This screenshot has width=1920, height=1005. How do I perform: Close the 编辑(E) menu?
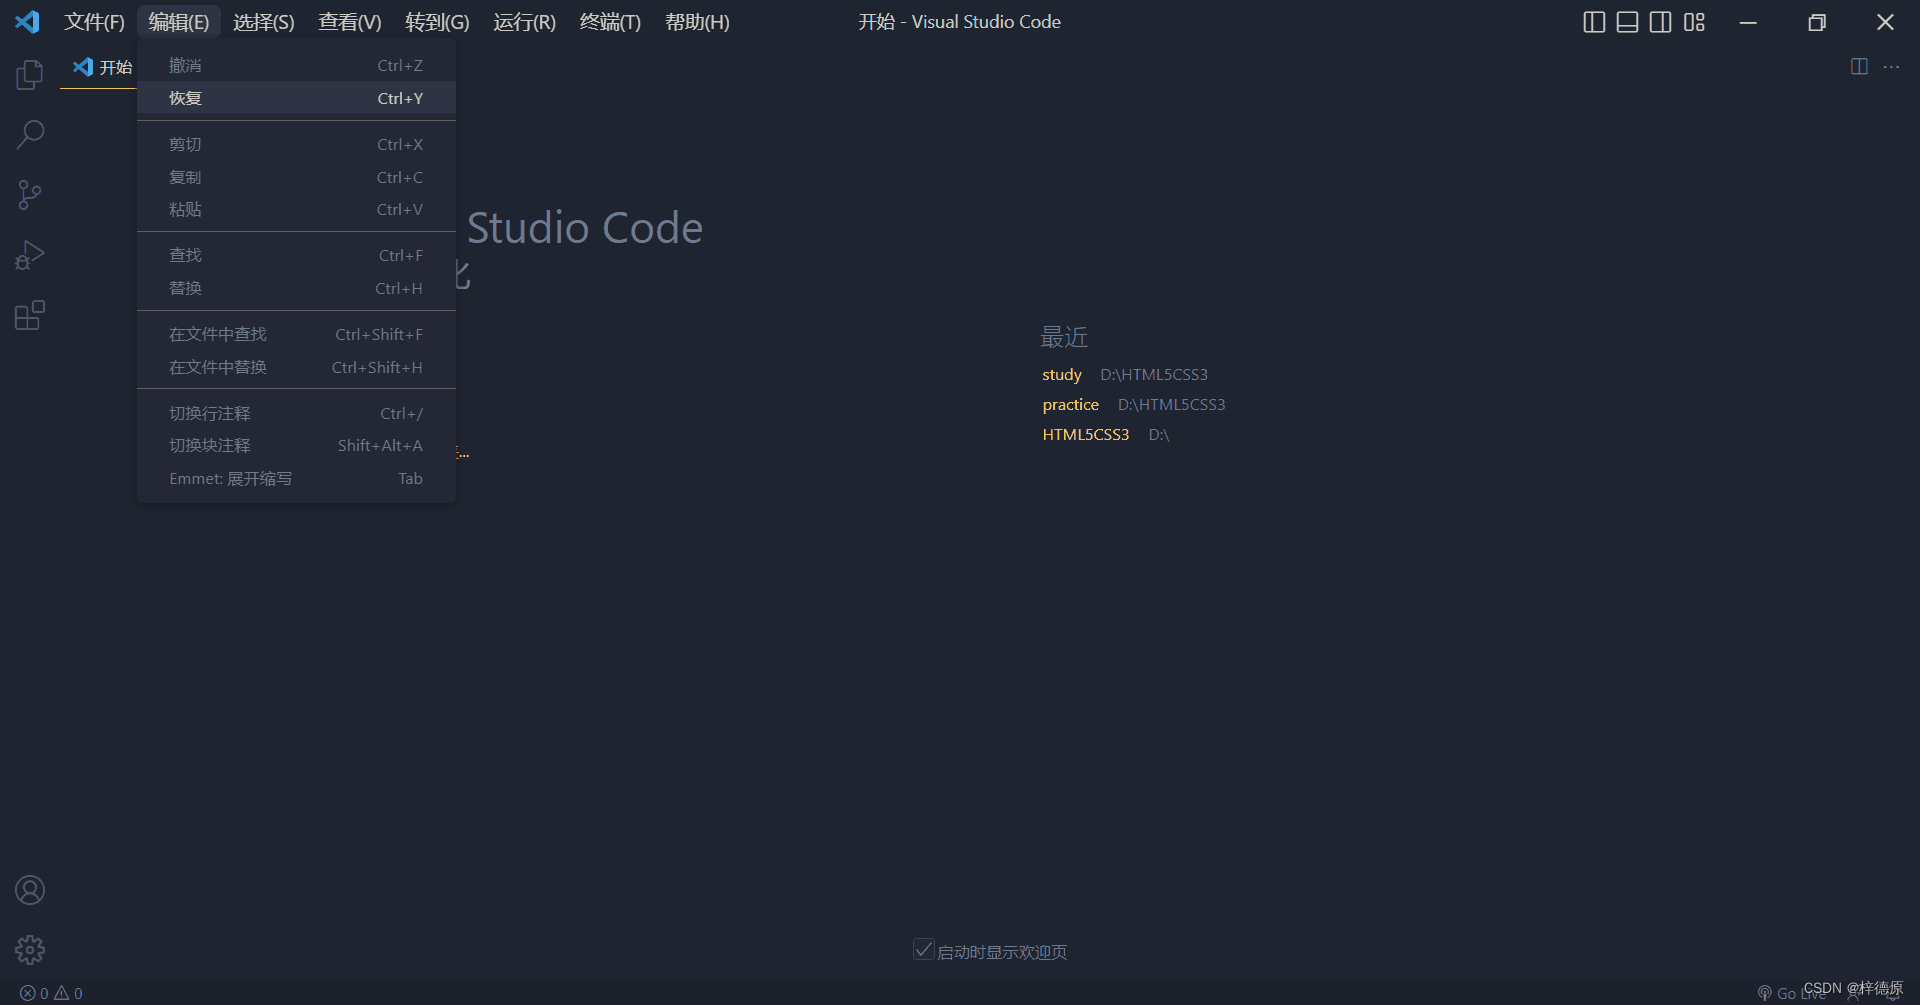point(179,22)
